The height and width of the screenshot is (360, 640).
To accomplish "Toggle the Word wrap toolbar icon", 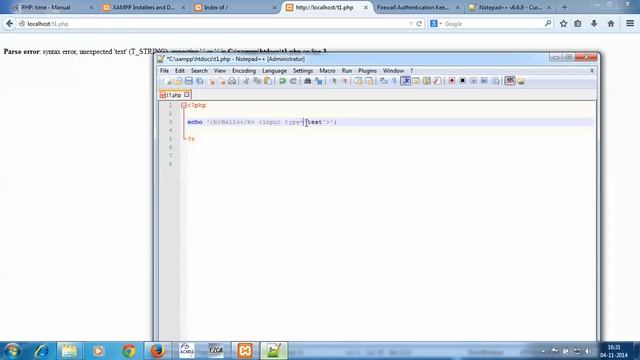I will 384,81.
